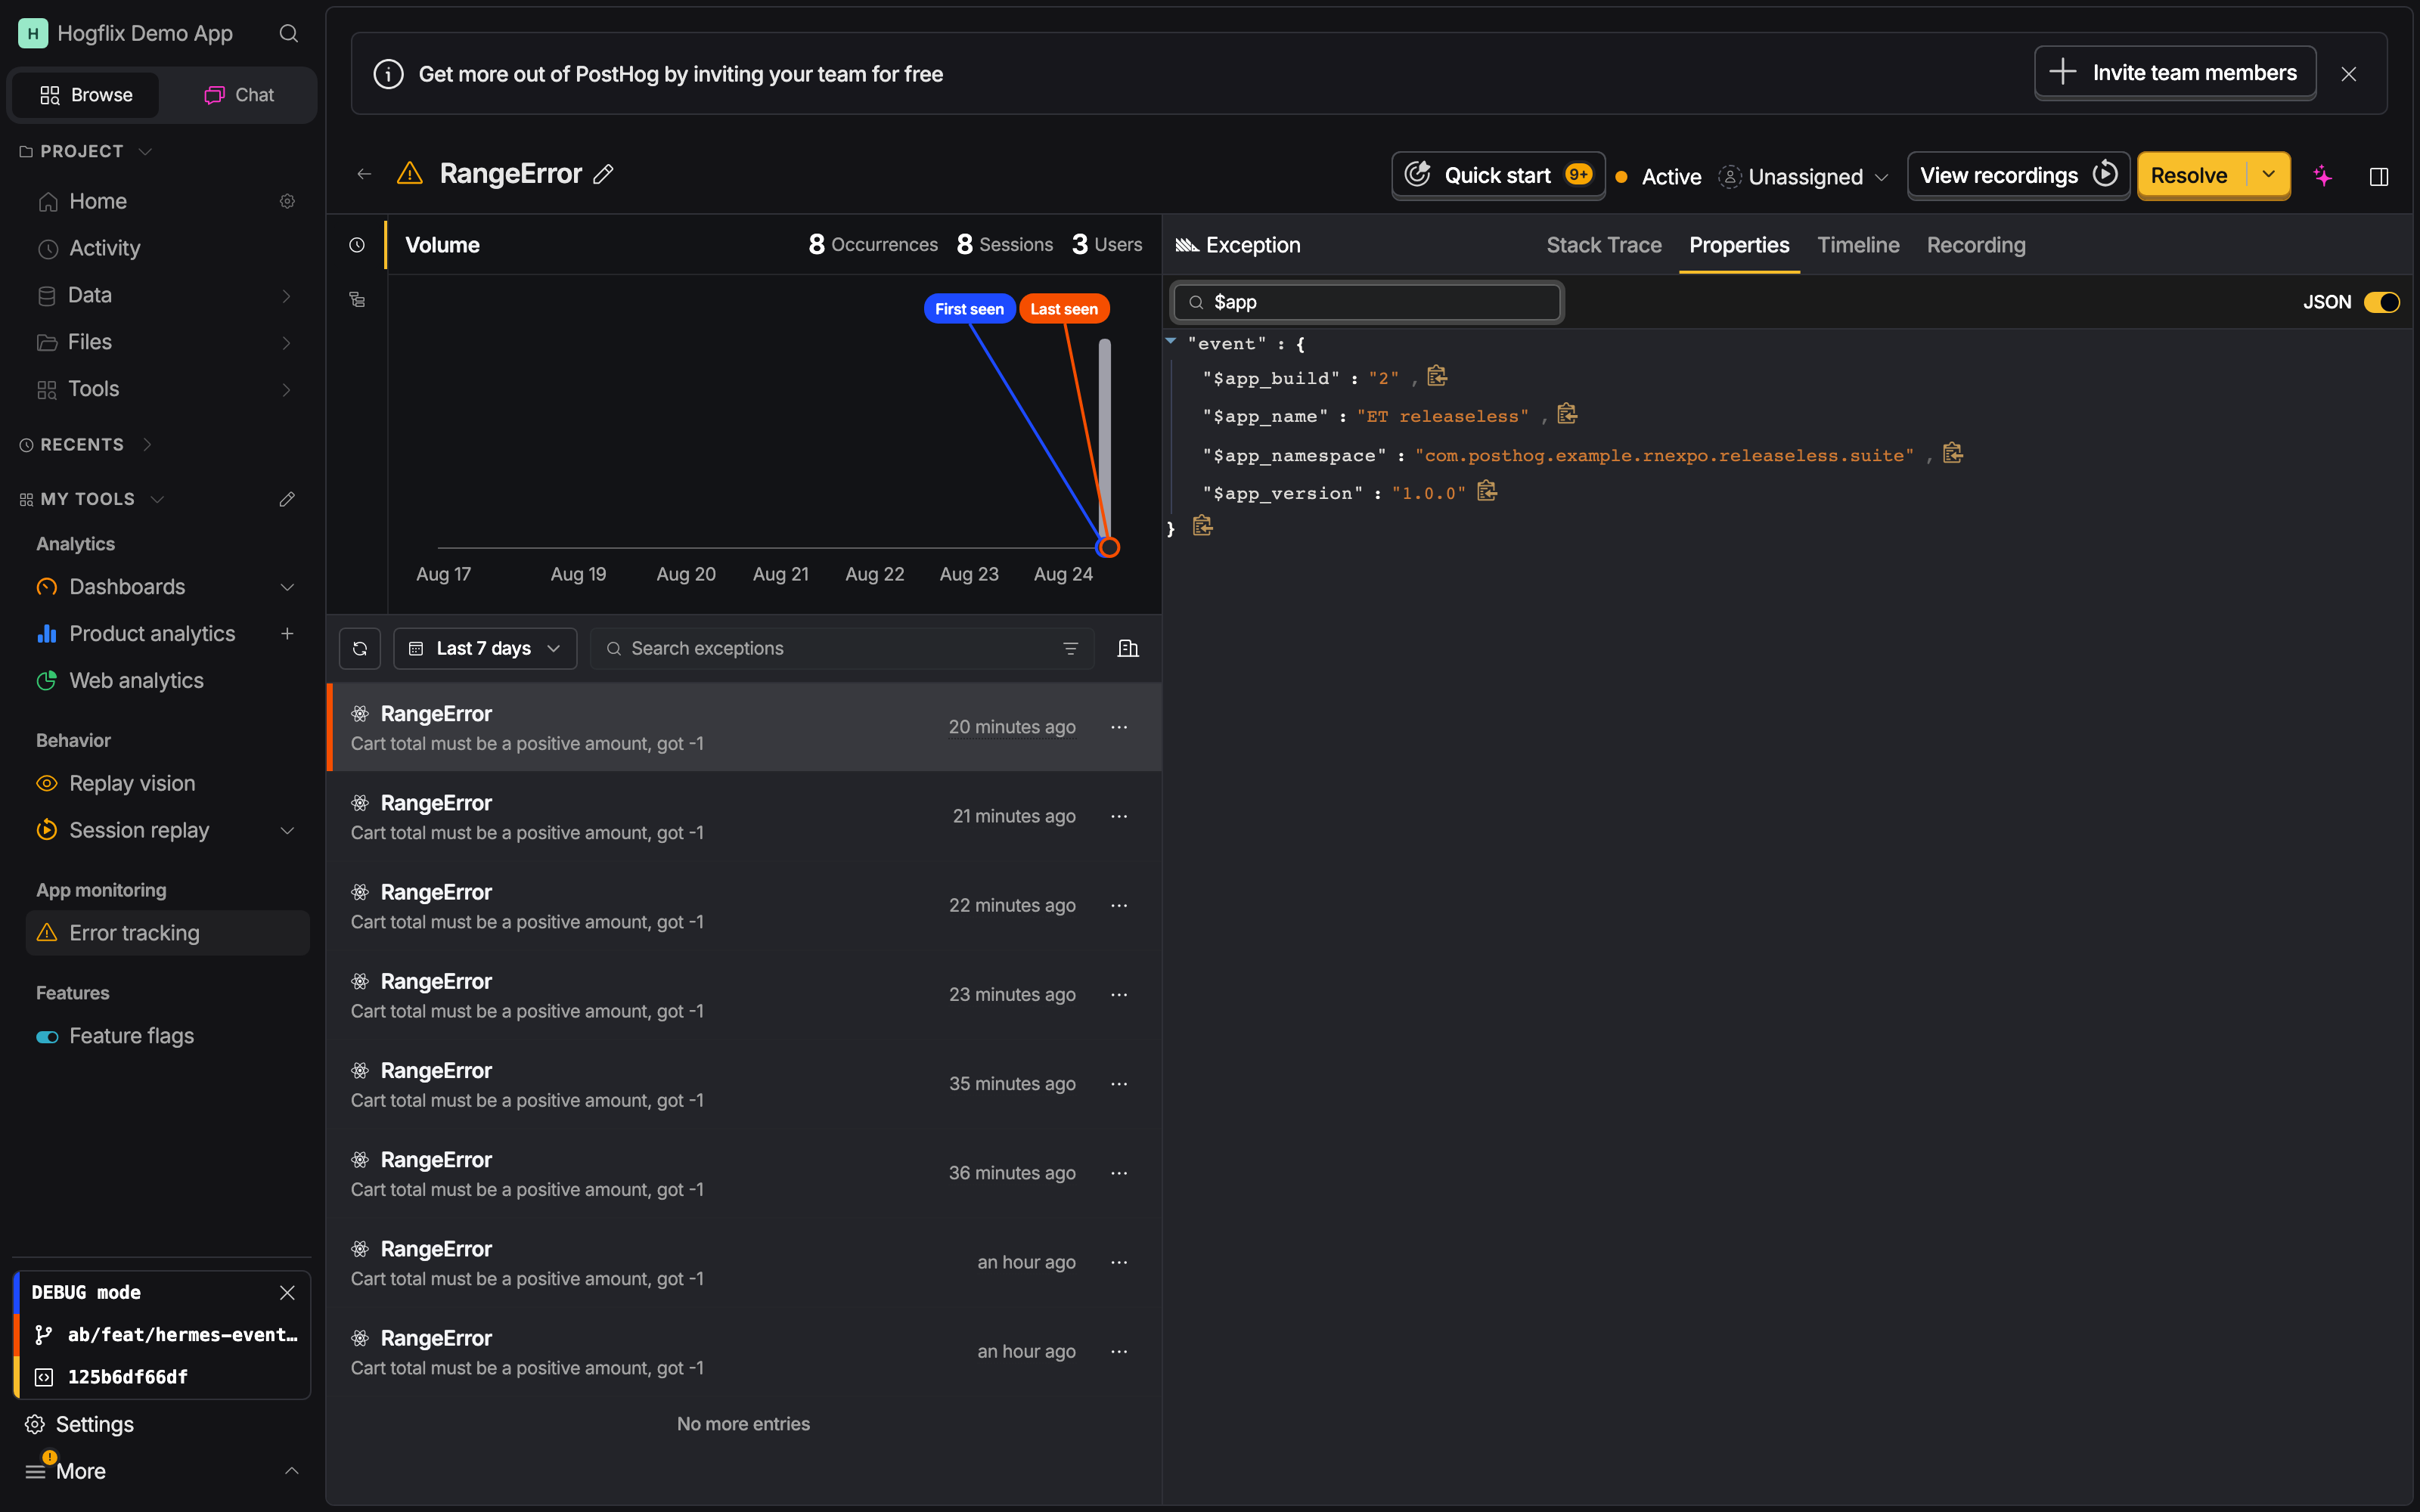Select the Properties tab
This screenshot has height=1512, width=2420.
(x=1739, y=245)
